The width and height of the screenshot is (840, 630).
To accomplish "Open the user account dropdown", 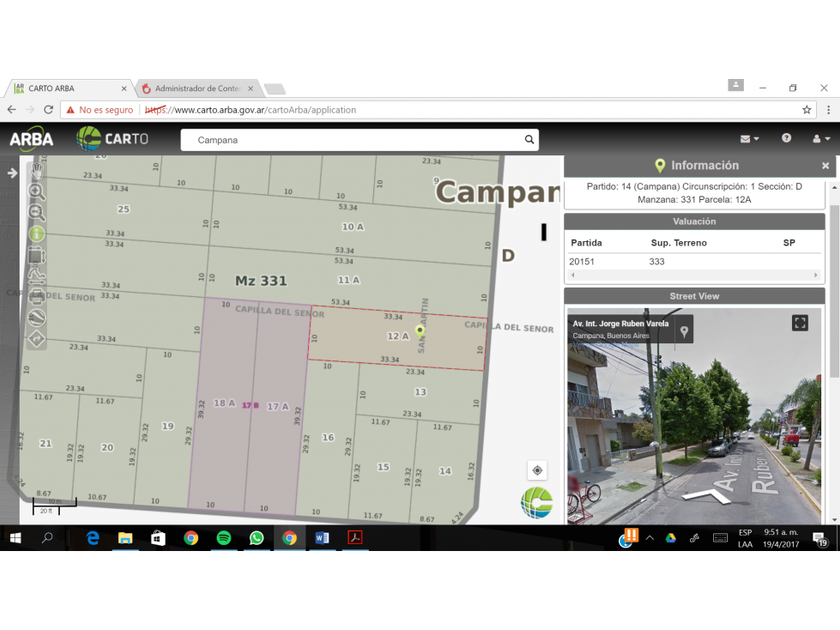I will click(821, 139).
